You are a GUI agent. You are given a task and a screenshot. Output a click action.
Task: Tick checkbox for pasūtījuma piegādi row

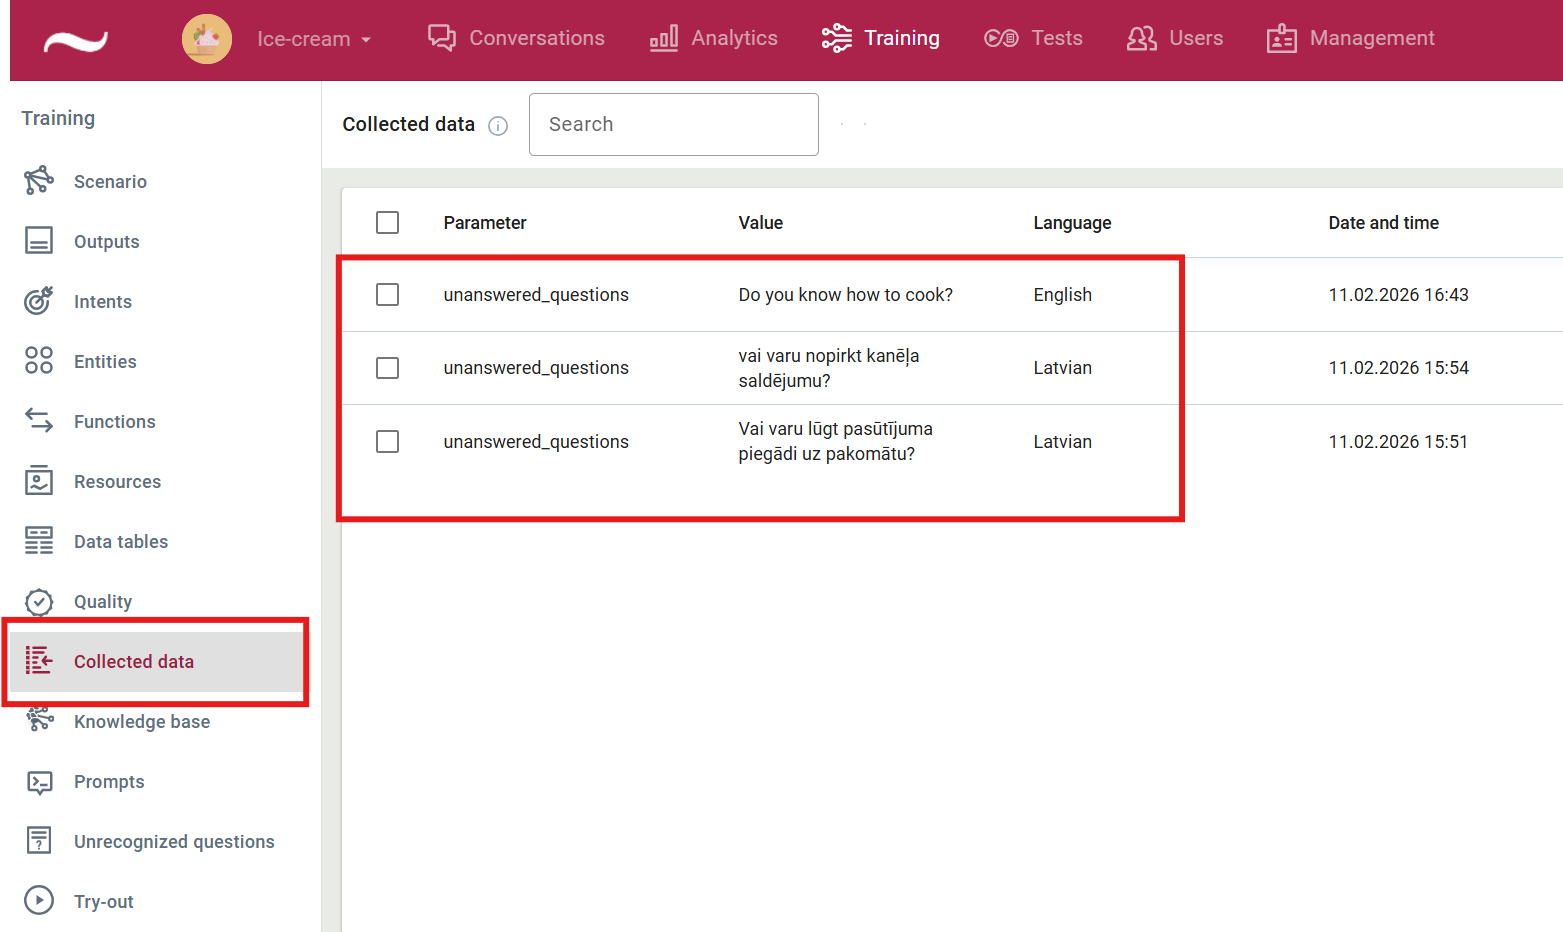(387, 441)
